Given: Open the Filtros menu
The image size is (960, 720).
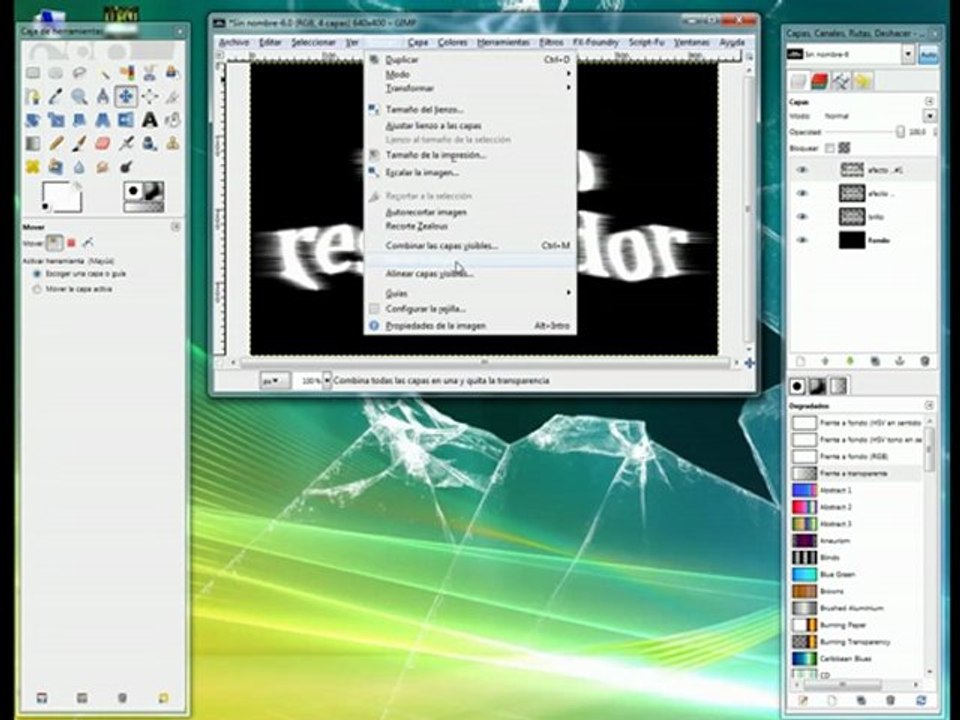Looking at the screenshot, I should [x=551, y=42].
